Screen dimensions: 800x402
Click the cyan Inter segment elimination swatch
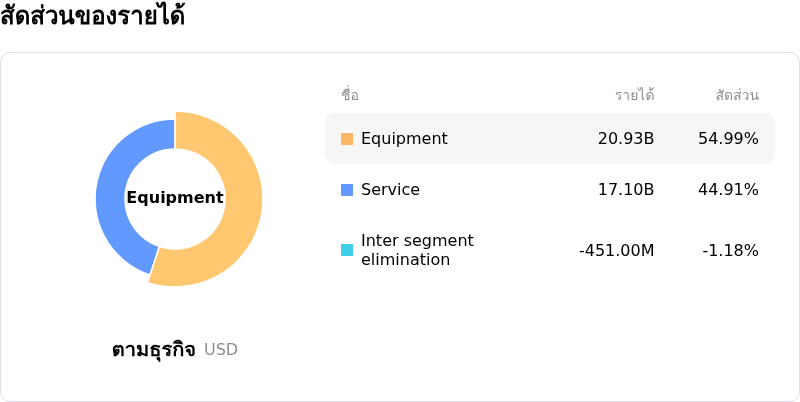click(347, 250)
